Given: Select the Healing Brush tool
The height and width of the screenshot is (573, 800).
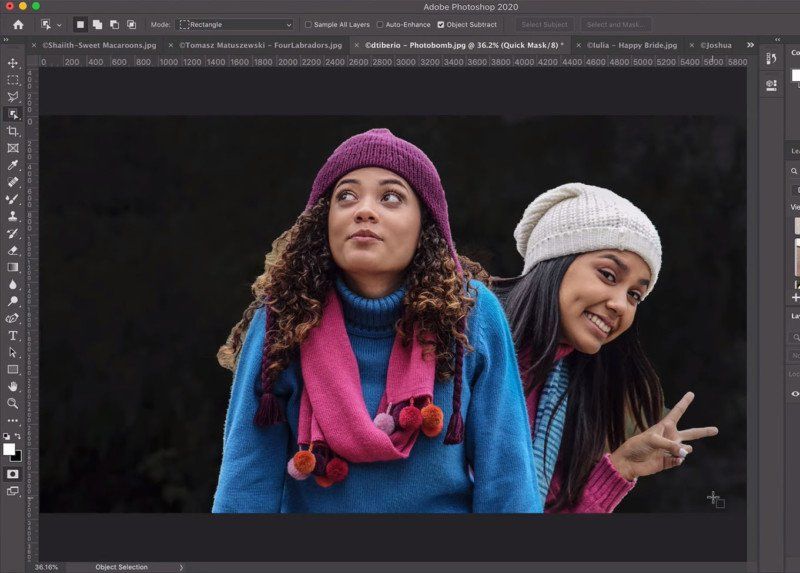Looking at the screenshot, I should (x=13, y=182).
